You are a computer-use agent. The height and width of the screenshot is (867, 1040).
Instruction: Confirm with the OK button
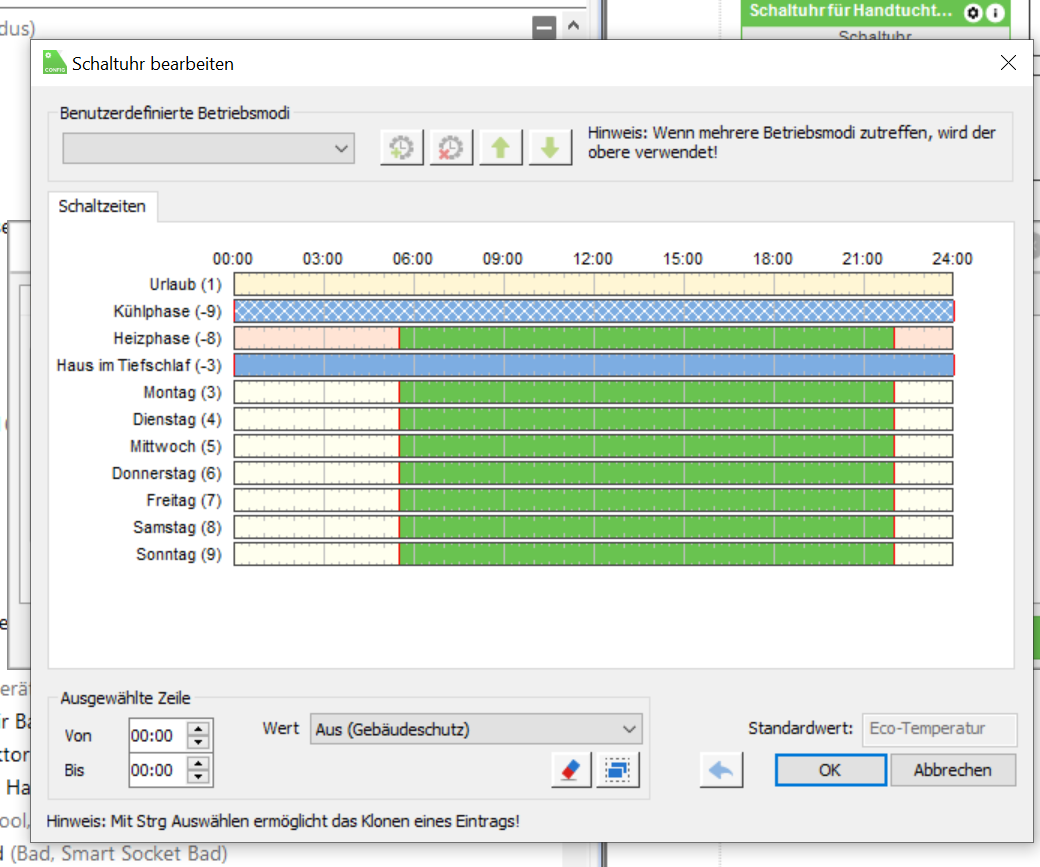point(830,770)
